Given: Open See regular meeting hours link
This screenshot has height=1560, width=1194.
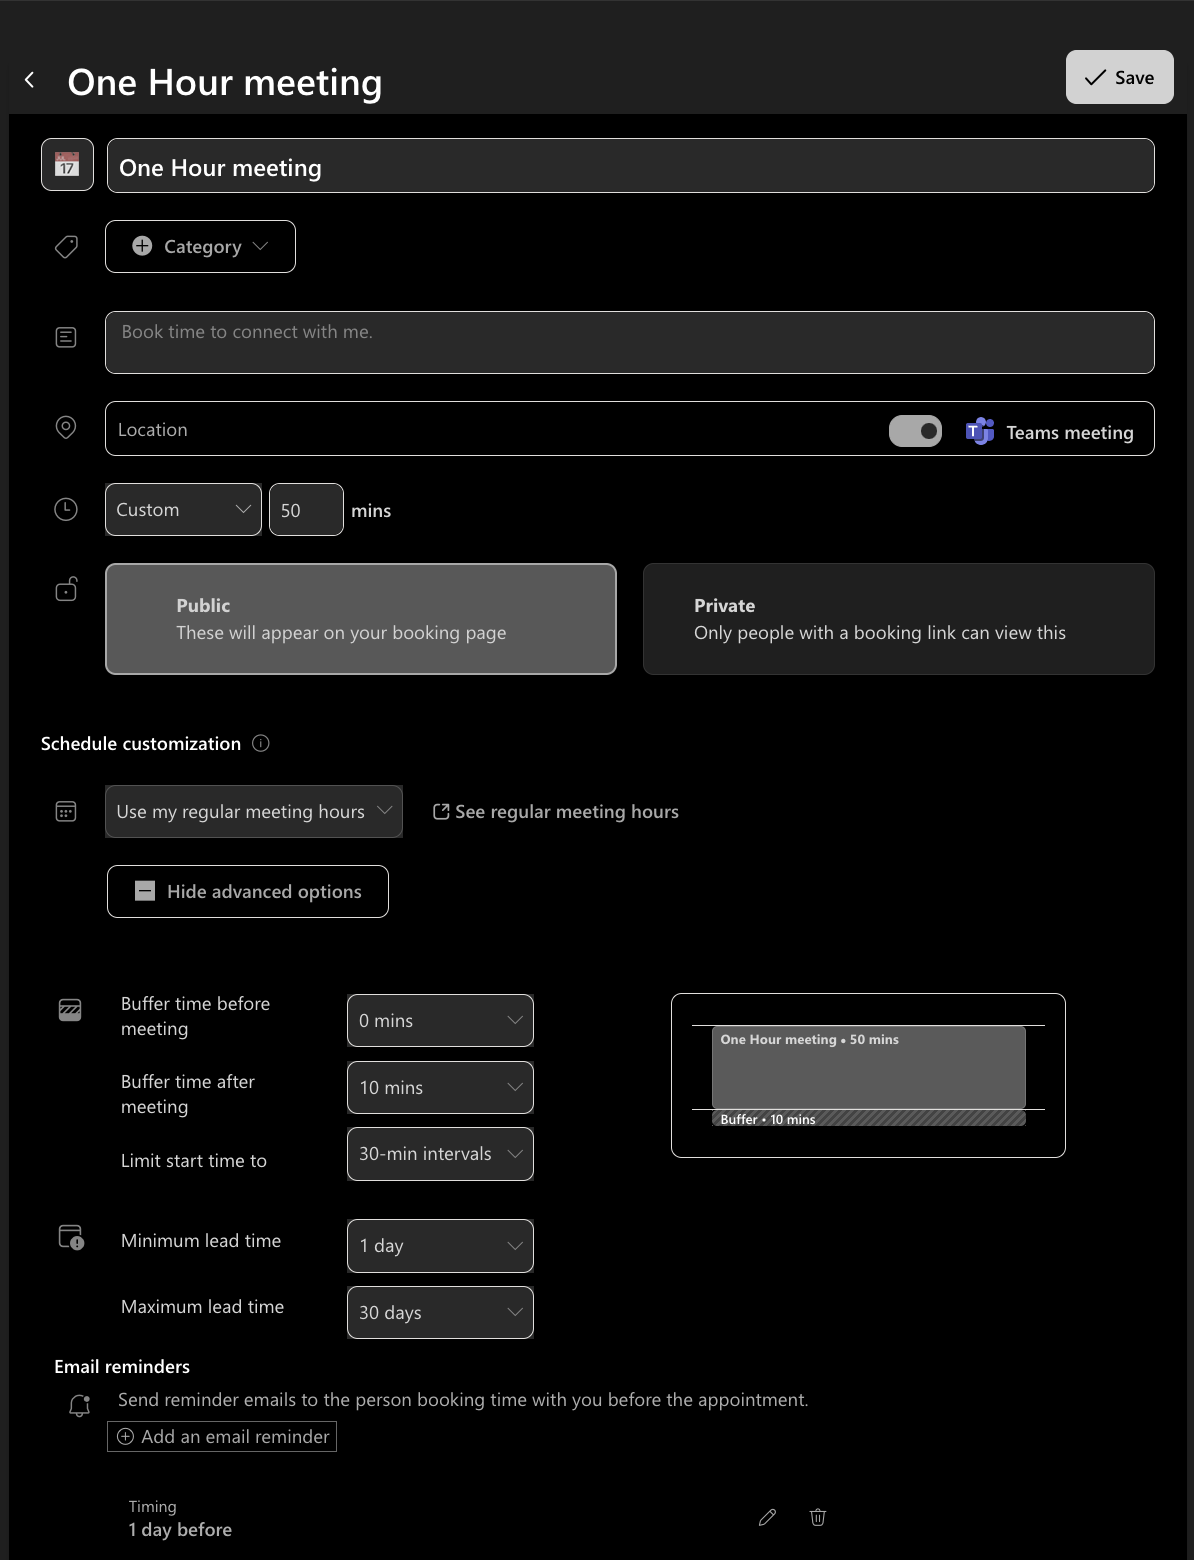Looking at the screenshot, I should (x=556, y=811).
